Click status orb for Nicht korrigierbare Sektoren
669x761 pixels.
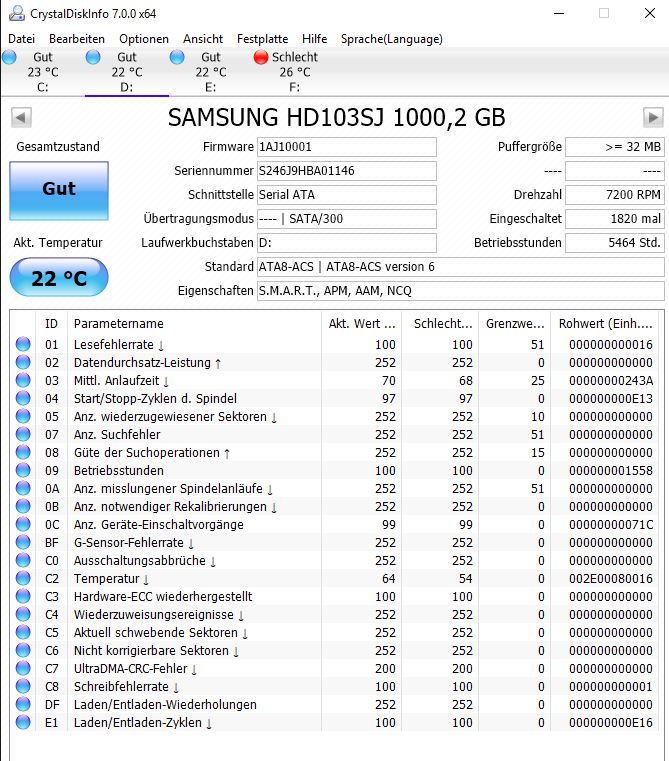[23, 650]
